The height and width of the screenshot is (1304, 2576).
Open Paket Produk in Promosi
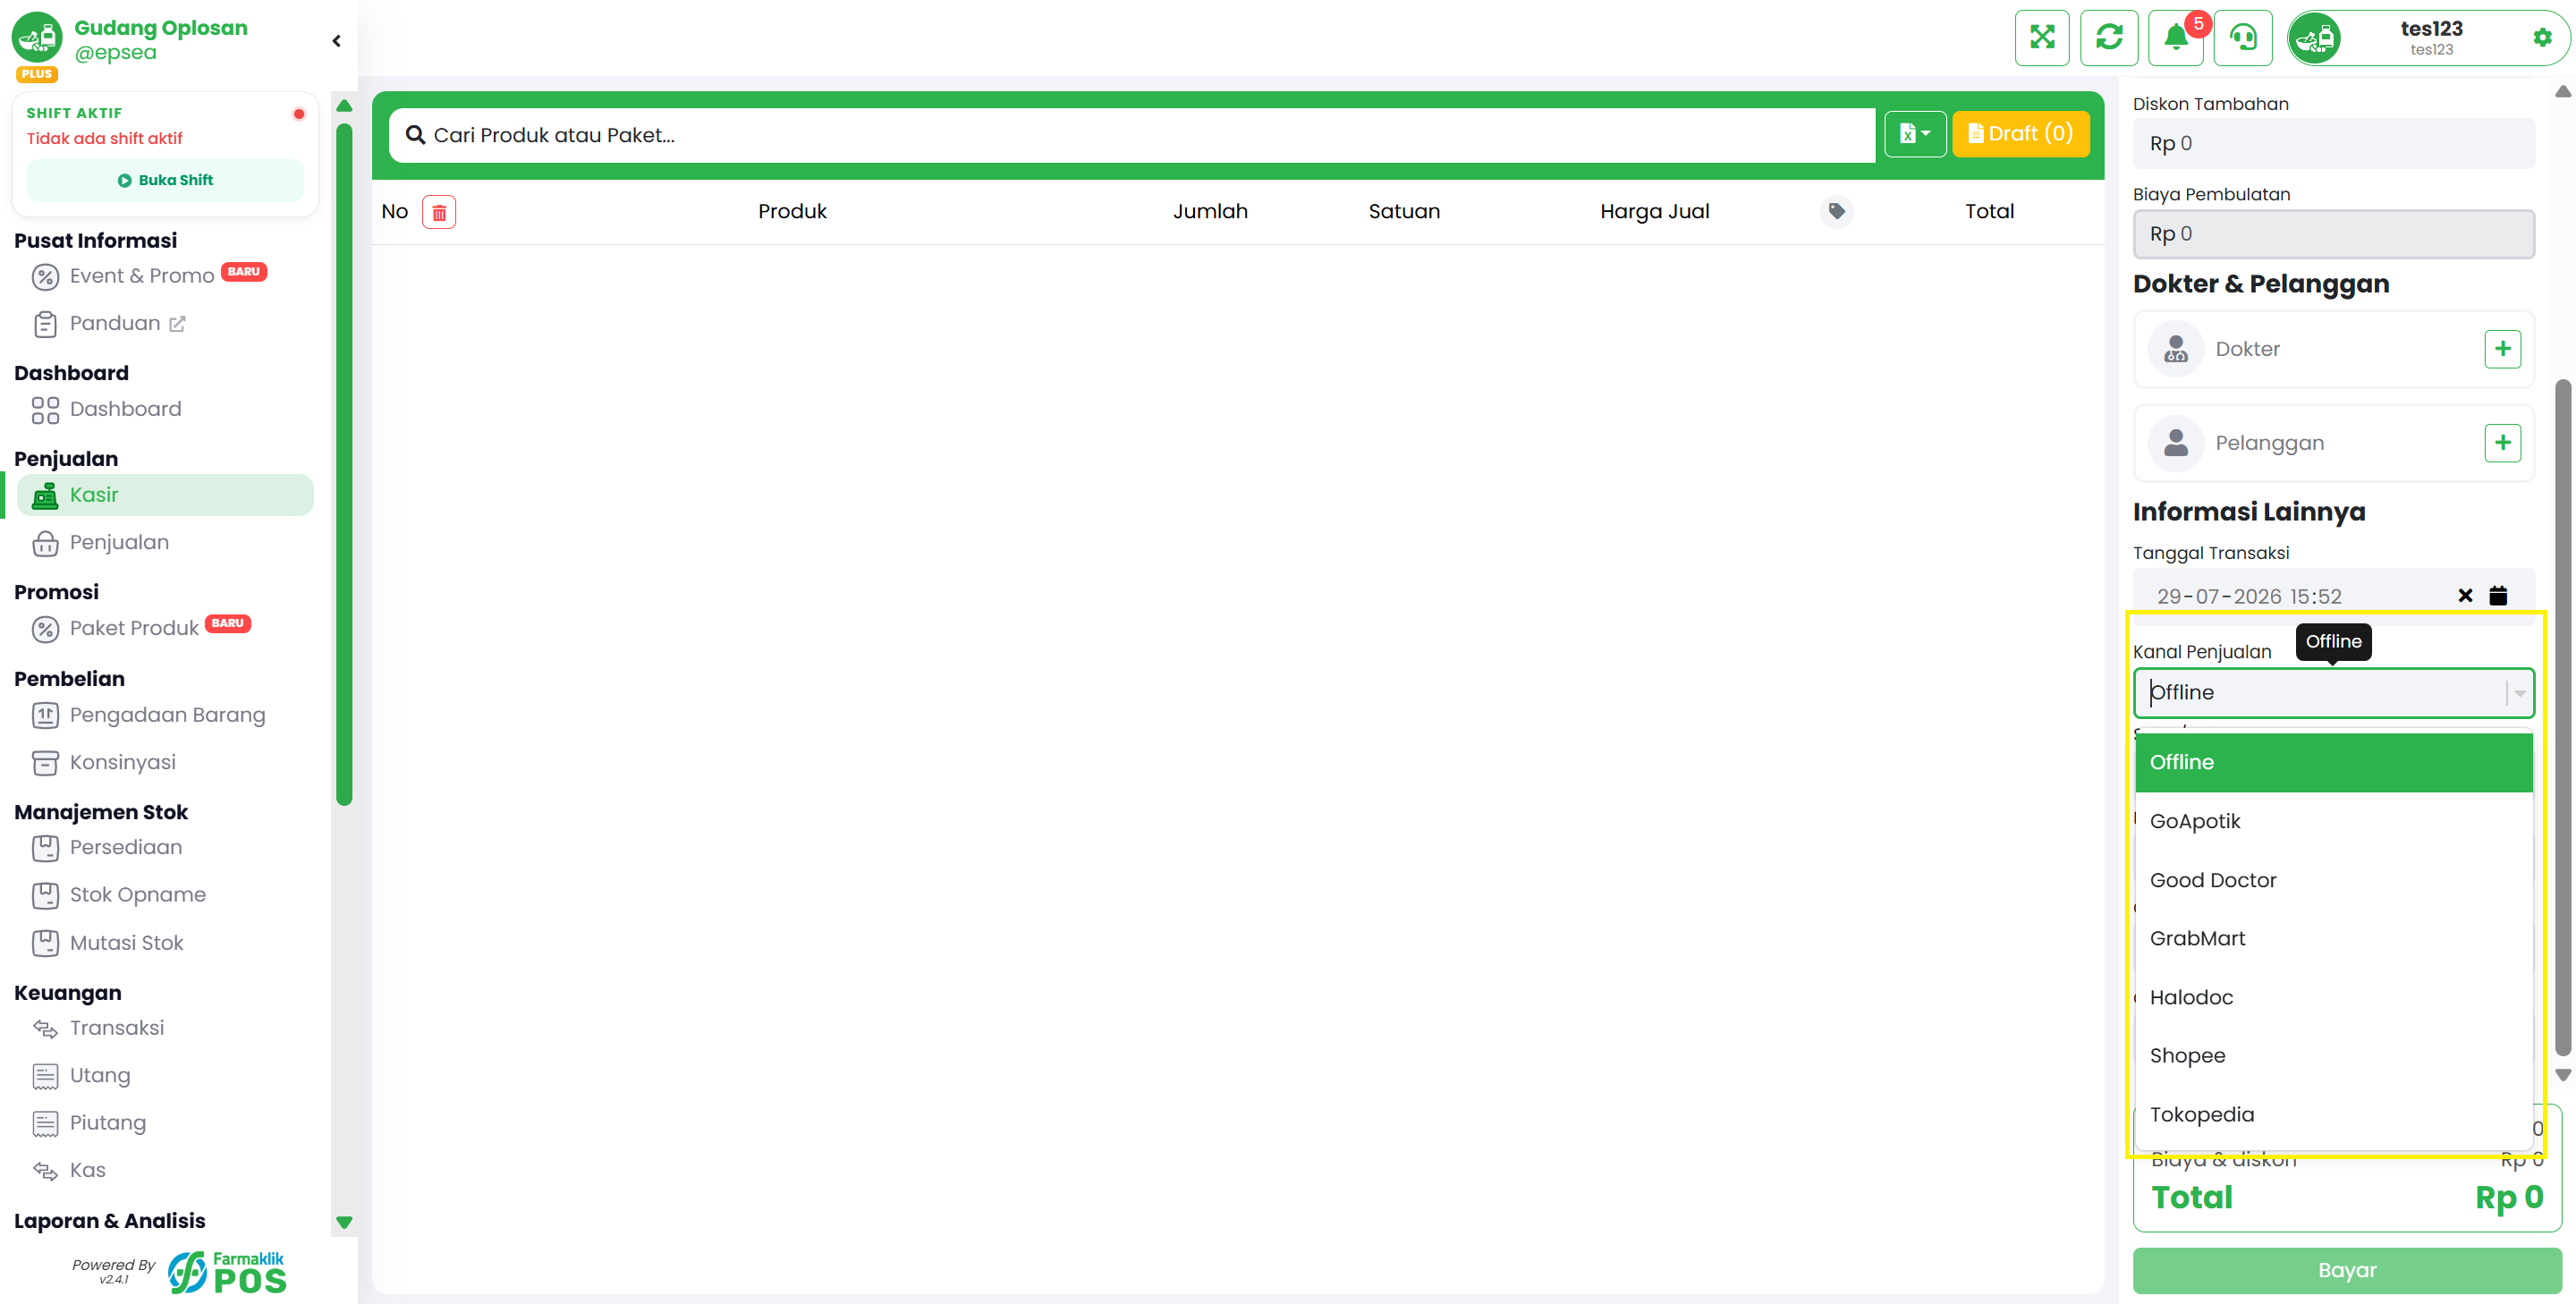point(165,628)
